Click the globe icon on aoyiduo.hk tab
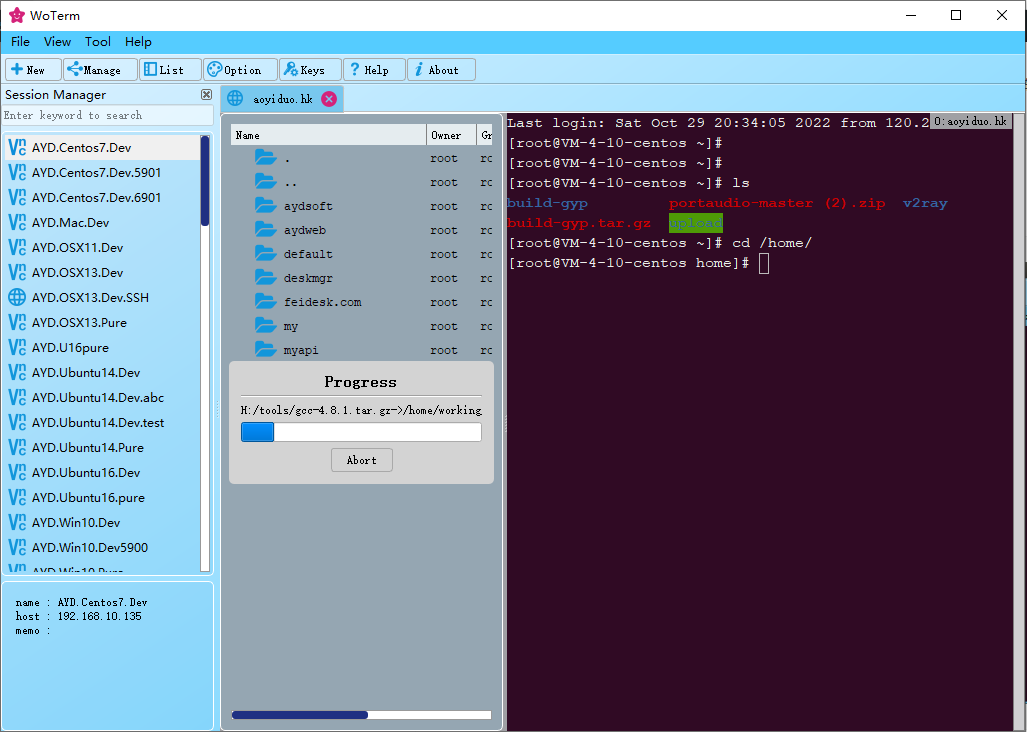Image resolution: width=1027 pixels, height=732 pixels. pyautogui.click(x=235, y=99)
